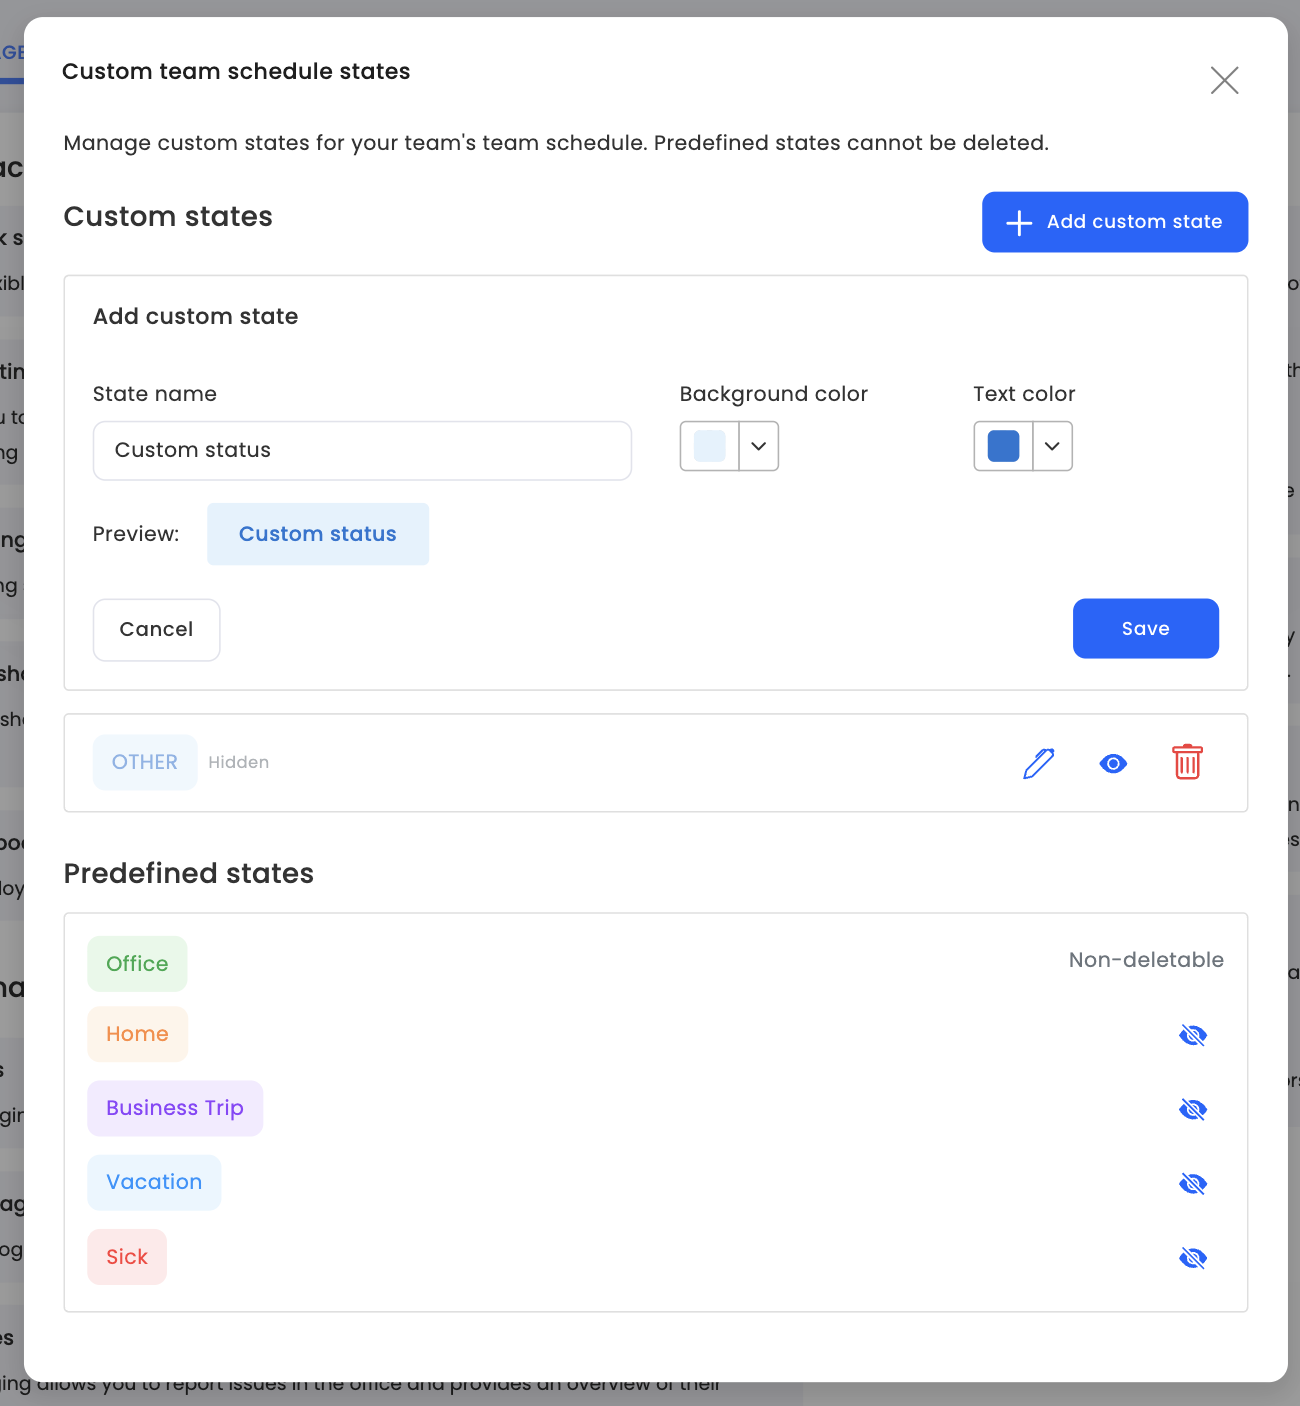Viewport: 1300px width, 1406px height.
Task: Save the new custom state
Action: click(1145, 629)
